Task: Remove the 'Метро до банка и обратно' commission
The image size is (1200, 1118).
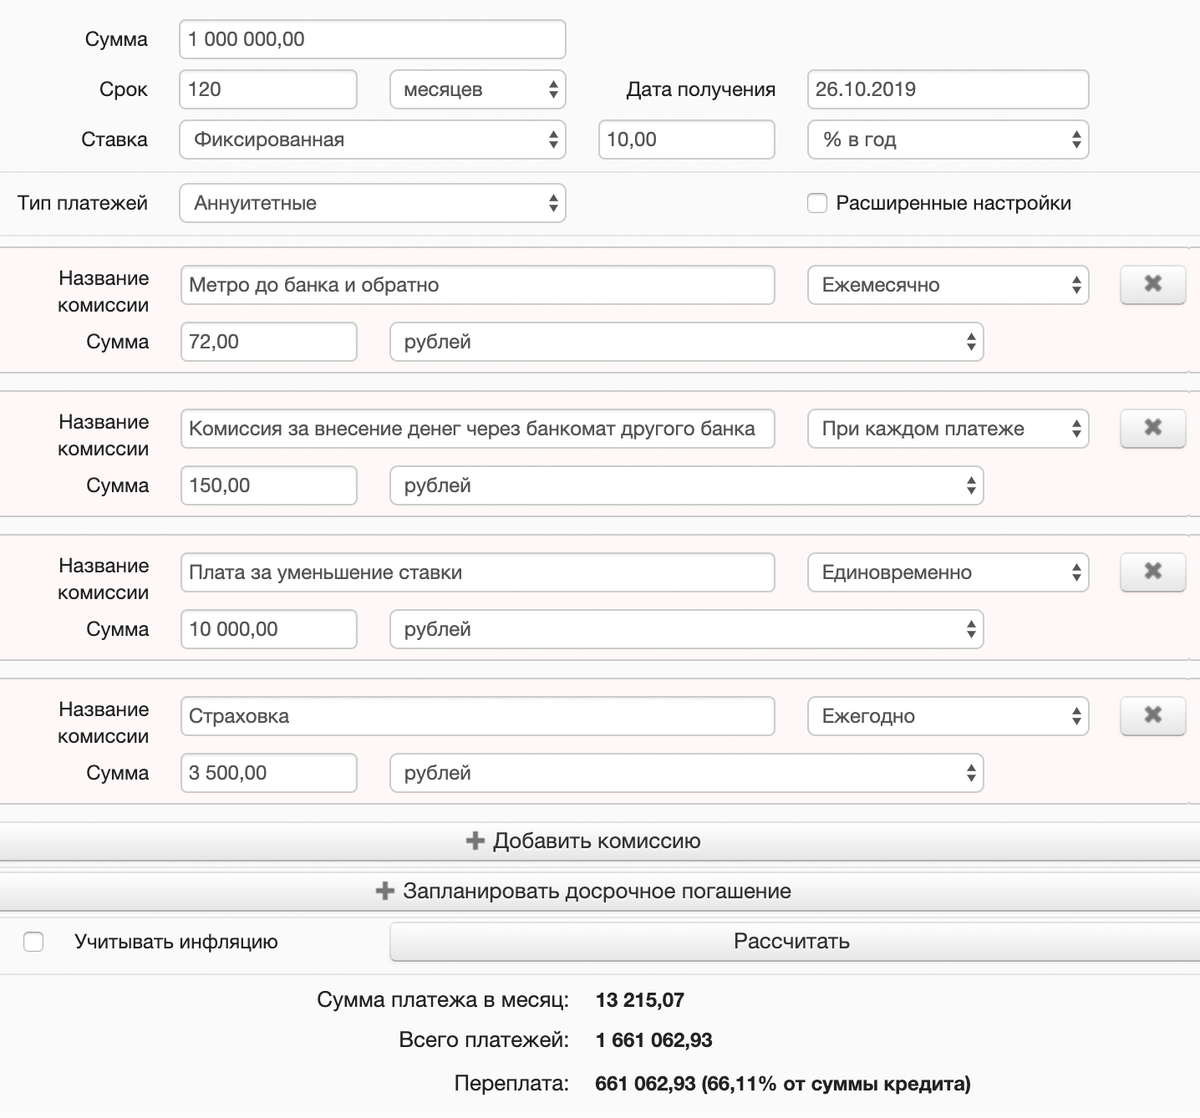Action: tap(1153, 285)
